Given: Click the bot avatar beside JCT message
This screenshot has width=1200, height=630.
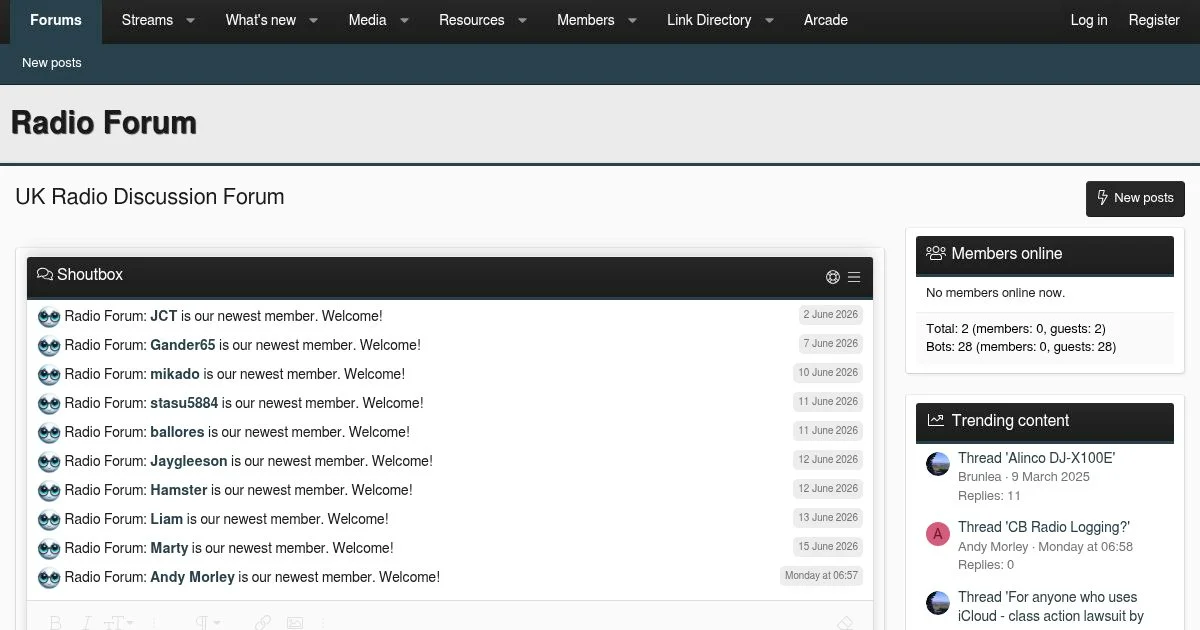Looking at the screenshot, I should 49,317.
